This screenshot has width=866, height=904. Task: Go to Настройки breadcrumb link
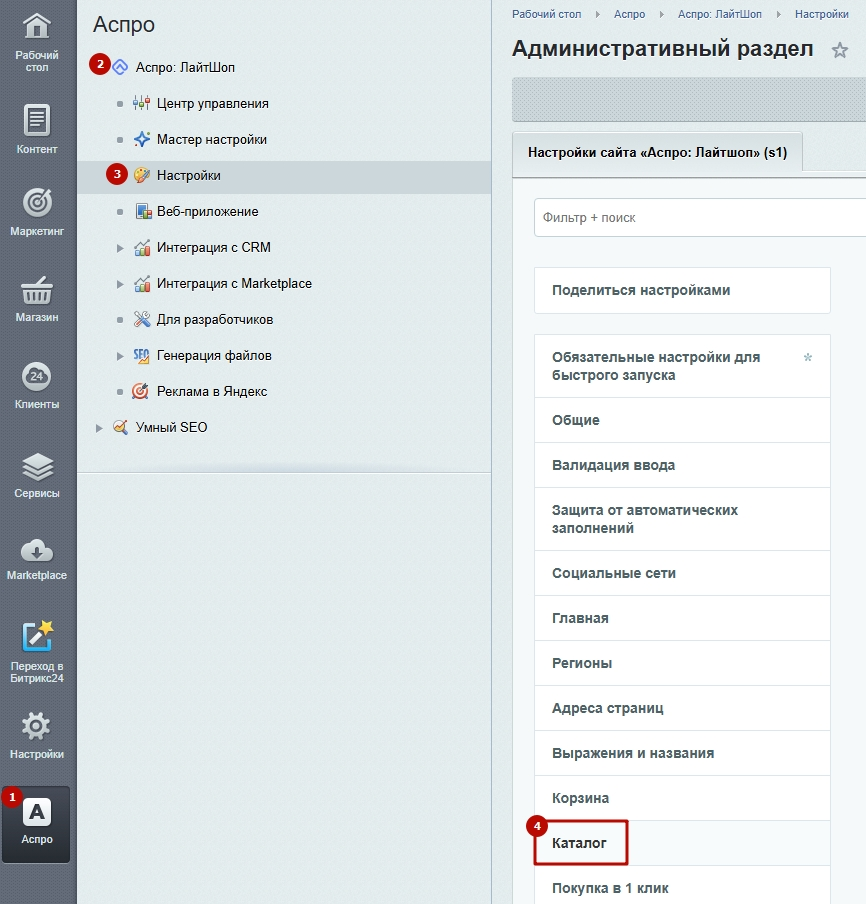[x=822, y=14]
